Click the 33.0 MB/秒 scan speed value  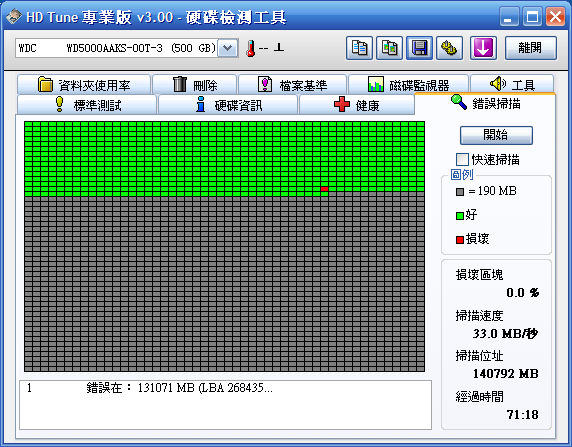click(x=505, y=333)
